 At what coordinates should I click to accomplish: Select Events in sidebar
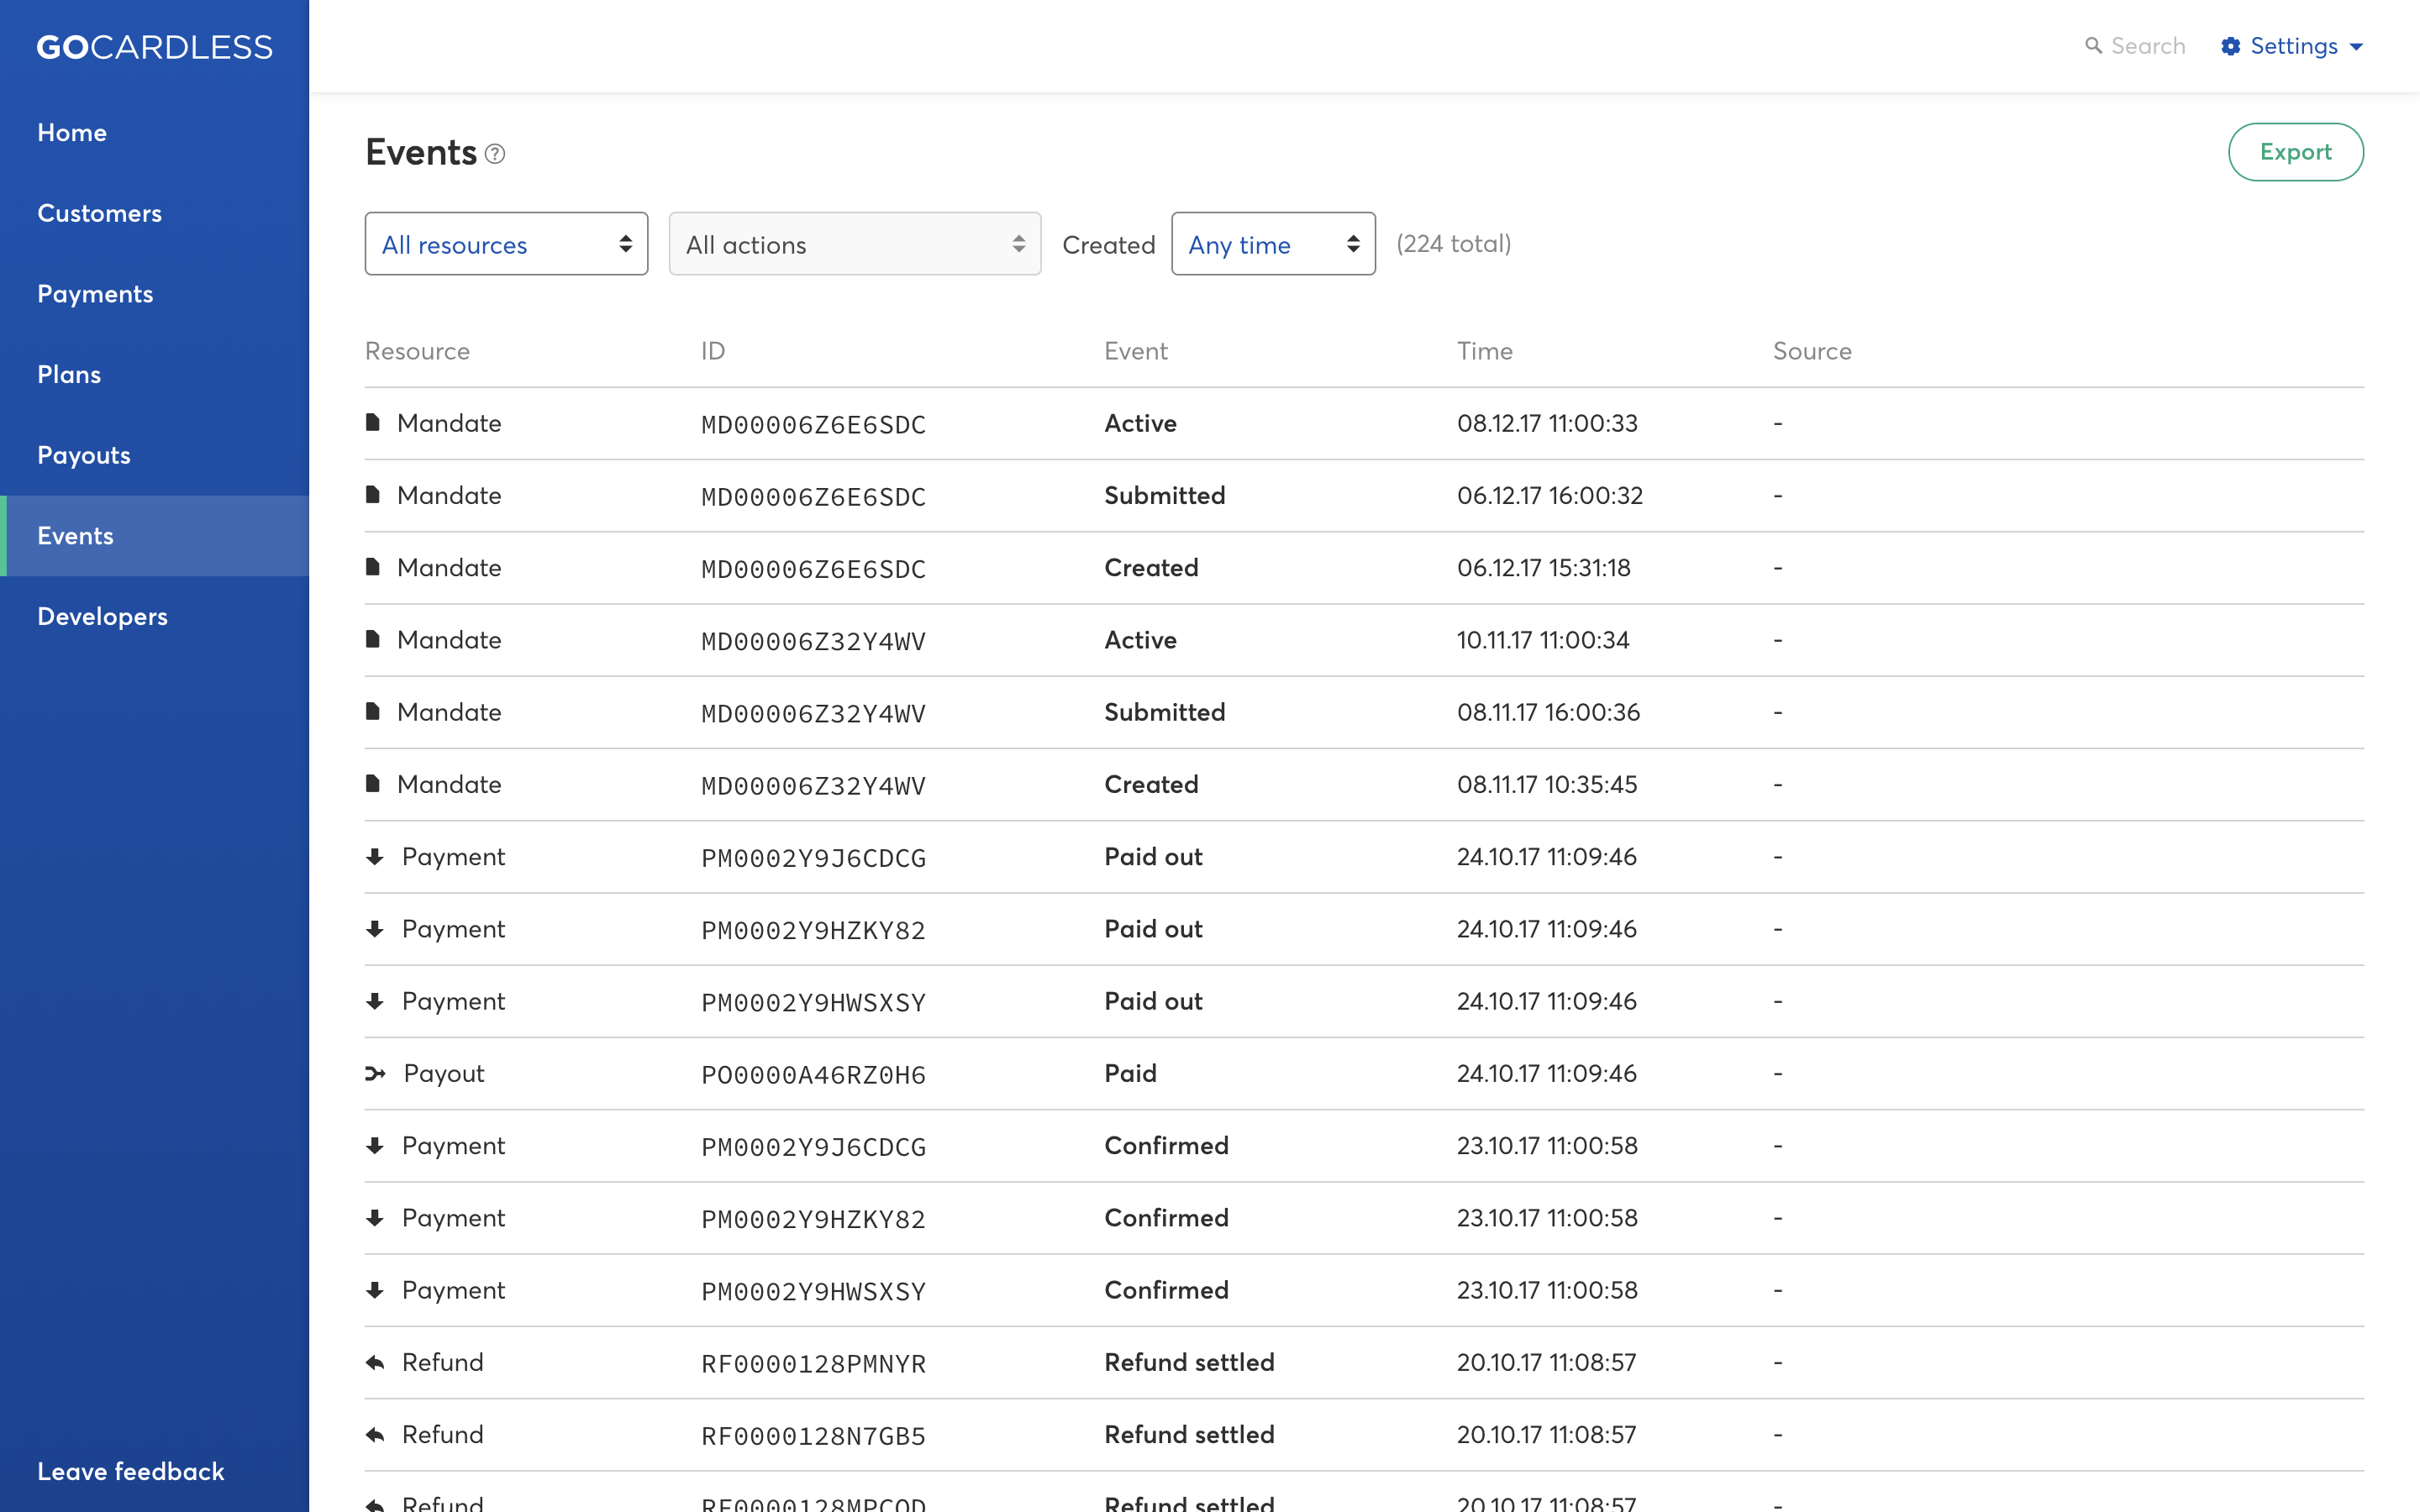pyautogui.click(x=154, y=536)
